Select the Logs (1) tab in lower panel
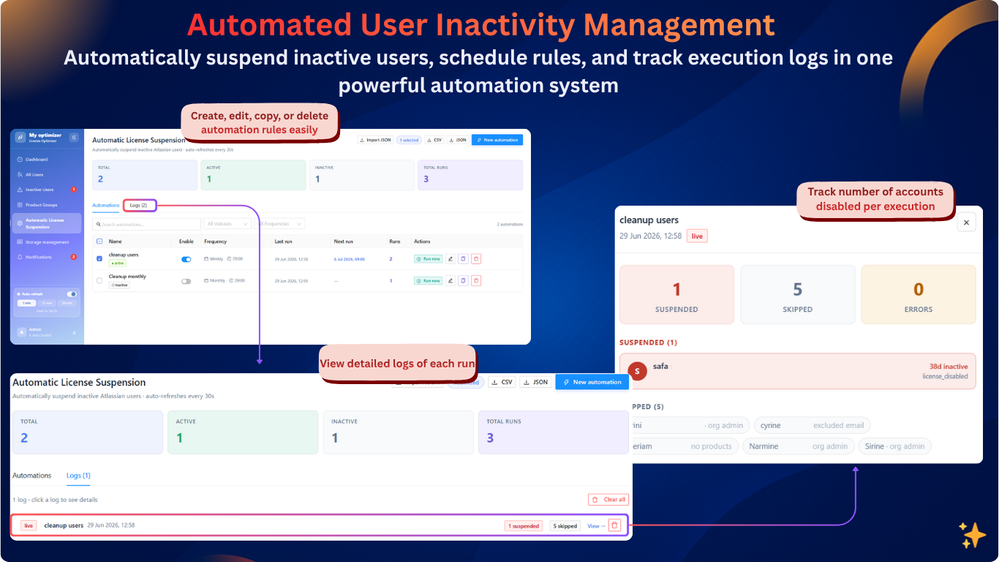This screenshot has width=999, height=562. click(x=78, y=475)
